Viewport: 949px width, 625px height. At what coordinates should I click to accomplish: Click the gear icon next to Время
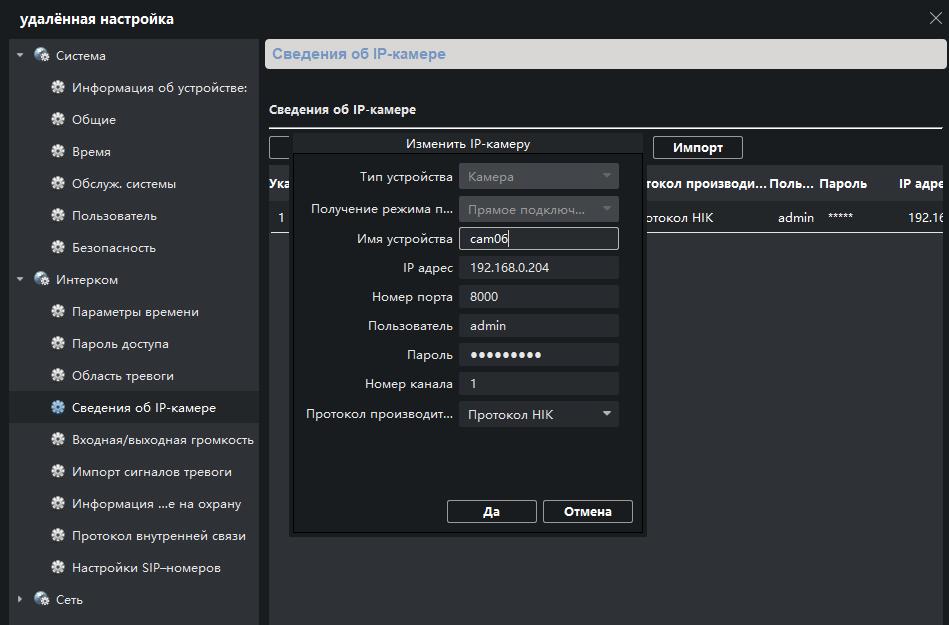click(x=58, y=152)
